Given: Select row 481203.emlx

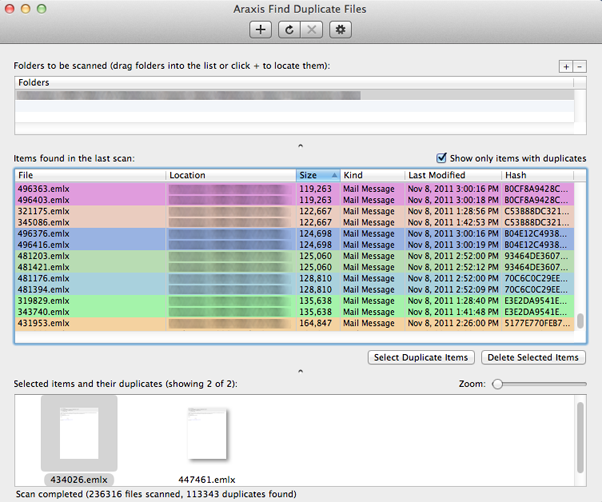Looking at the screenshot, I should pyautogui.click(x=294, y=256).
